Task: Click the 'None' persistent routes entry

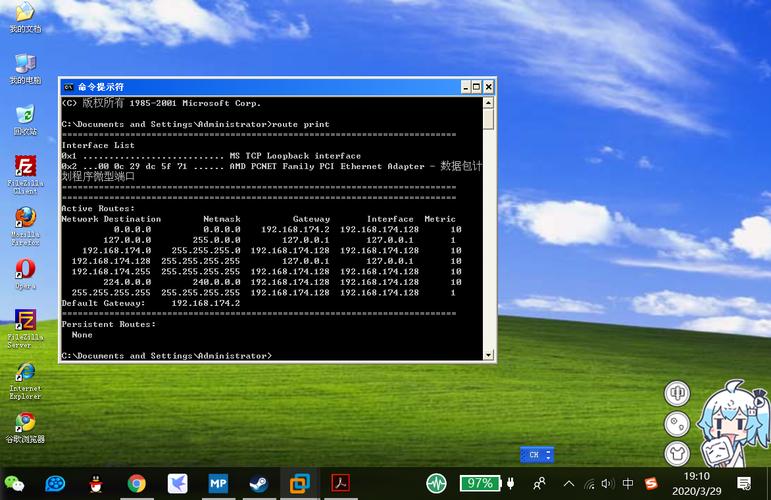Action: tap(82, 335)
